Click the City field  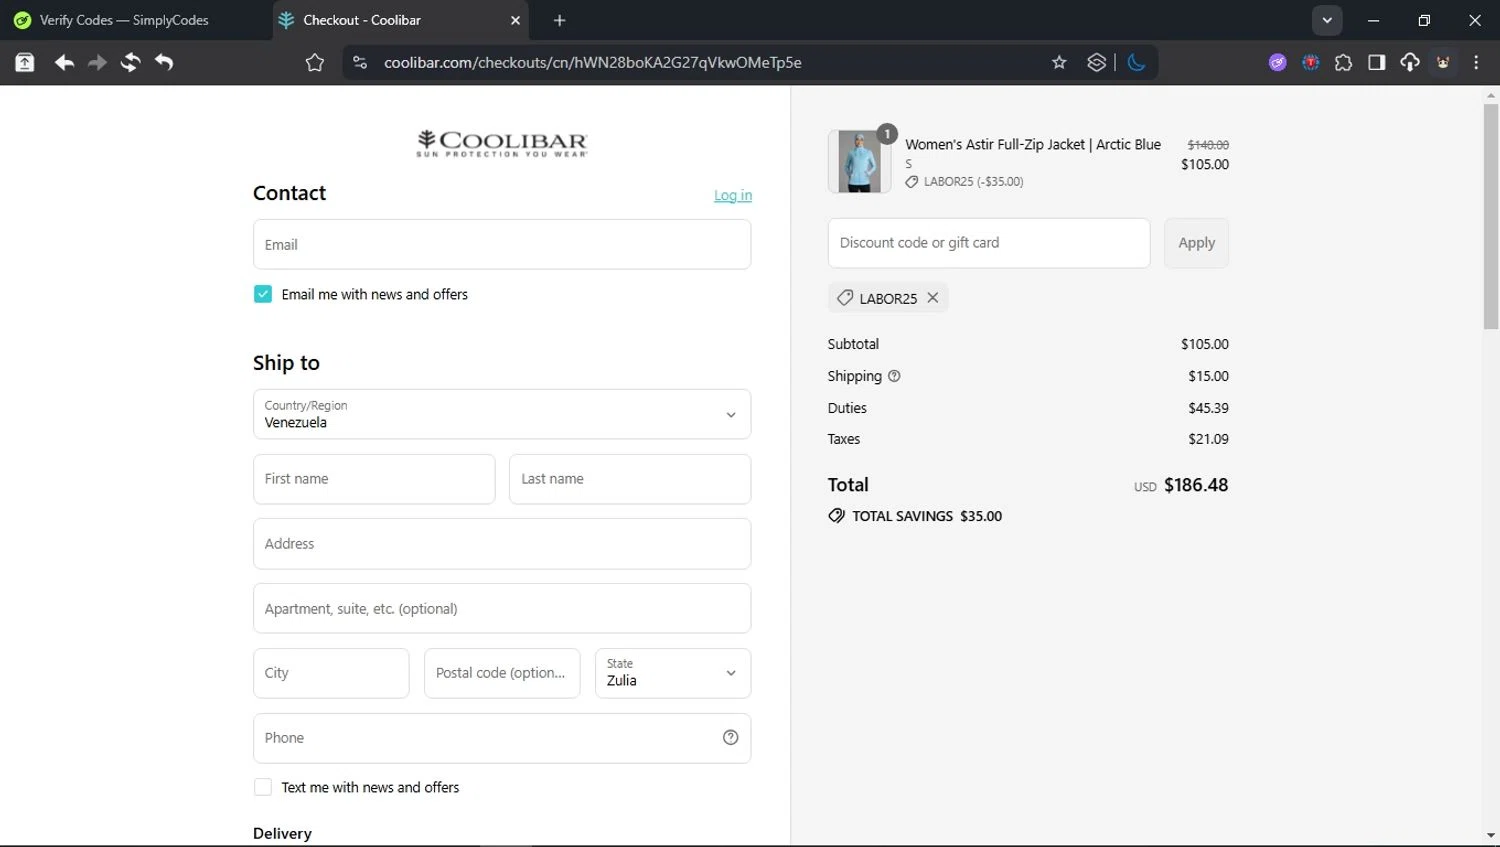coord(331,673)
